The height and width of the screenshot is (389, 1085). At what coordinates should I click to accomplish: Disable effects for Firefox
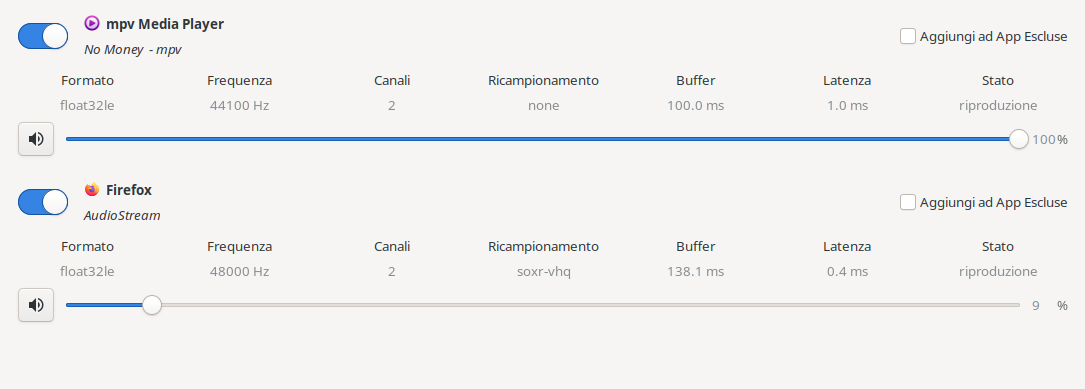[43, 202]
